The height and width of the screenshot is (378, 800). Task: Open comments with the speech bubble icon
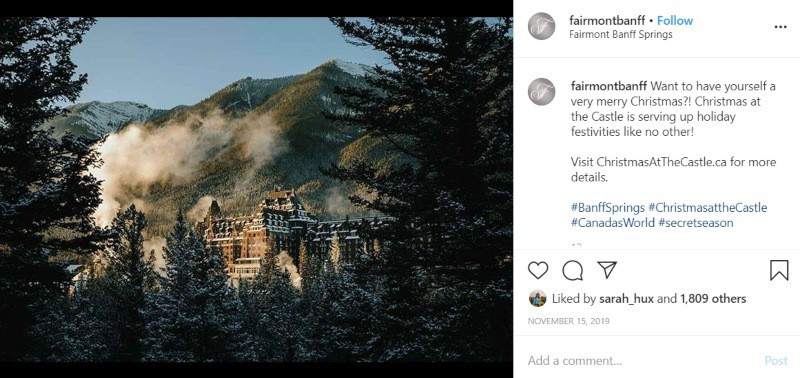tap(572, 270)
